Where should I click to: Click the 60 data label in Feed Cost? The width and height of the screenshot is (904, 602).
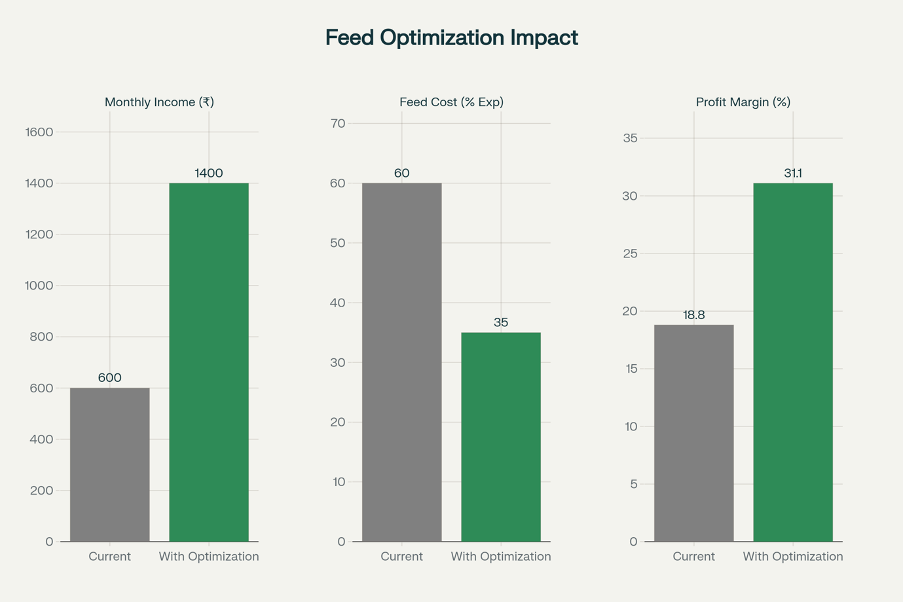(401, 173)
